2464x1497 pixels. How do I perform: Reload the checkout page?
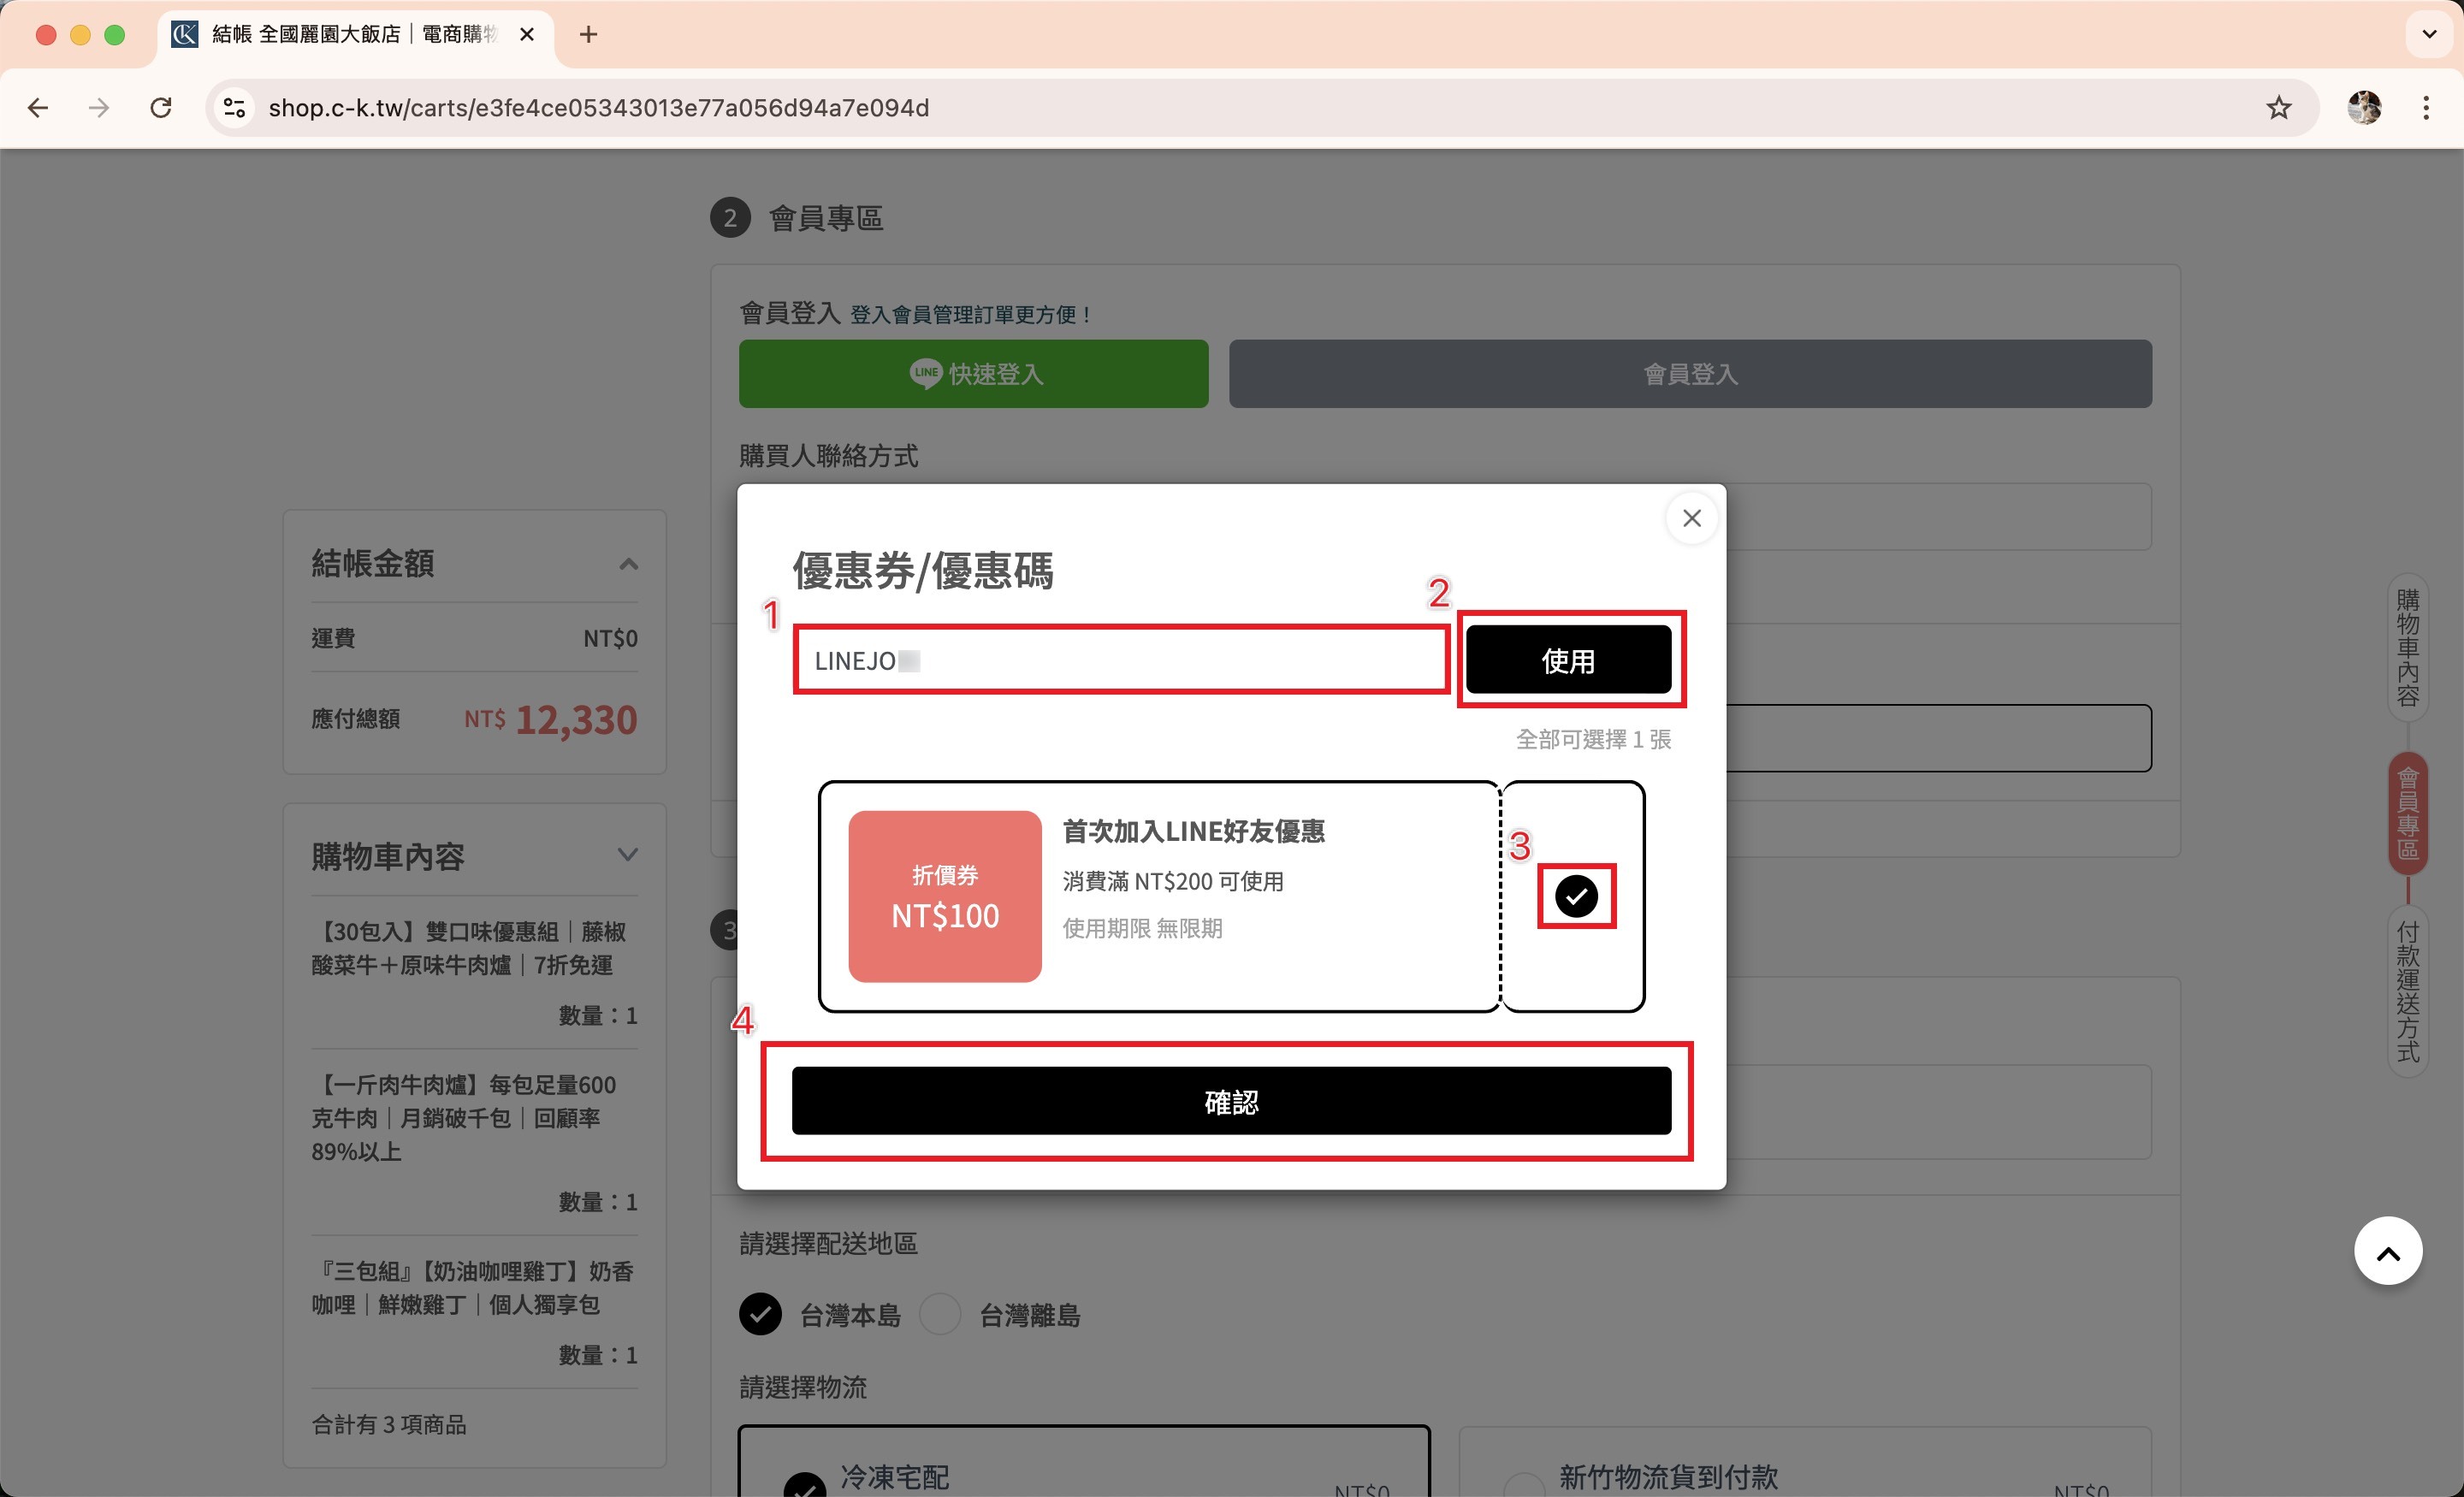click(161, 108)
